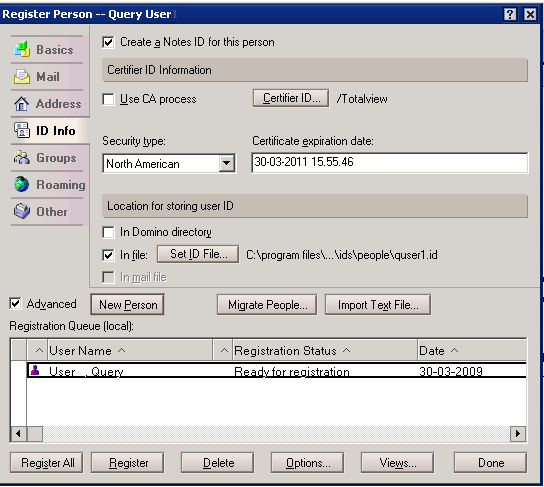
Task: Open the Other section icon
Action: point(22,211)
